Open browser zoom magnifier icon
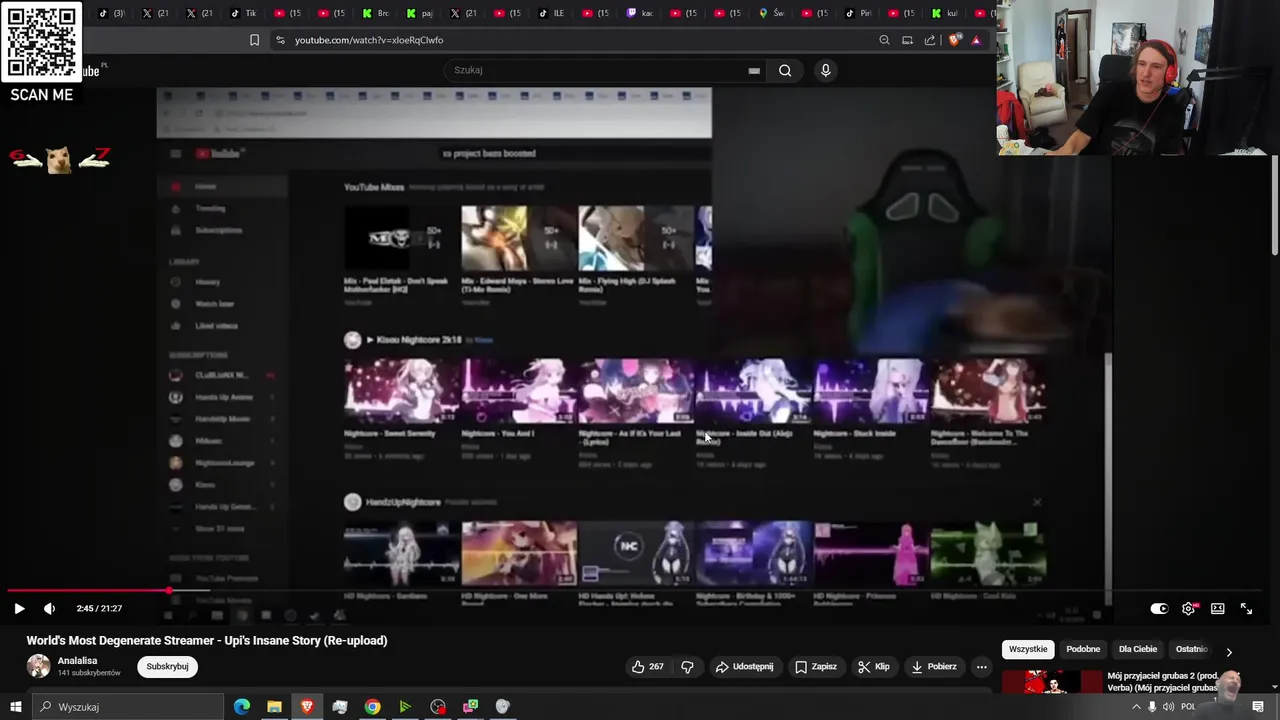 (x=884, y=40)
